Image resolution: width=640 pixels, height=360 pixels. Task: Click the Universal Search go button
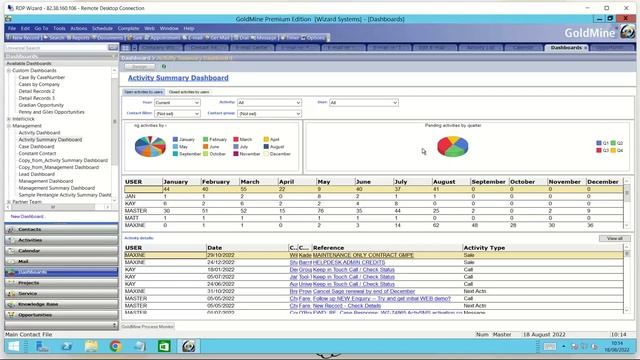coord(113,48)
